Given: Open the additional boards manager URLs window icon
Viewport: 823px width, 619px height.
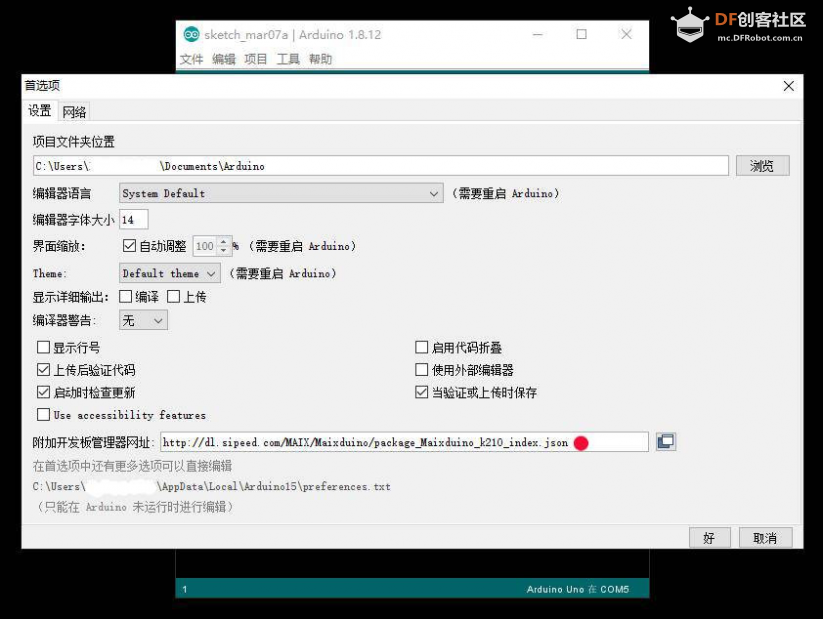Looking at the screenshot, I should click(x=666, y=442).
